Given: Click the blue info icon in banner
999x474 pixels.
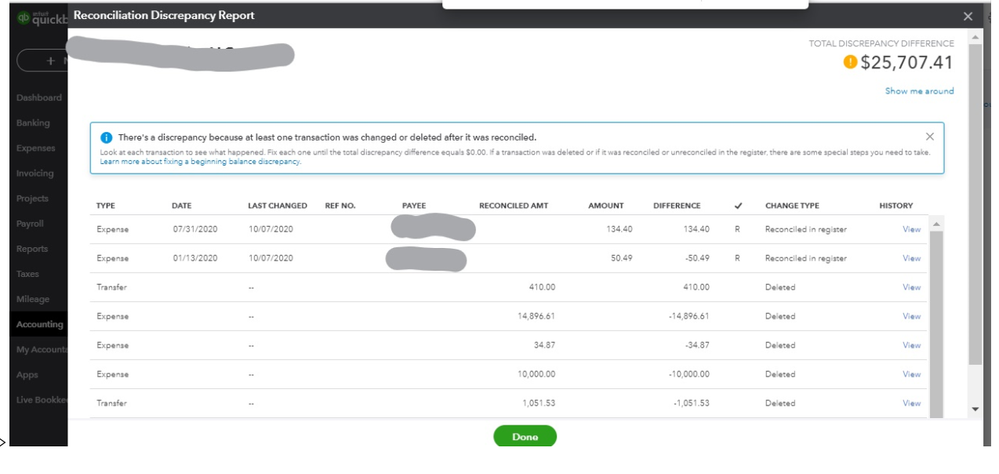Looking at the screenshot, I should (x=106, y=137).
